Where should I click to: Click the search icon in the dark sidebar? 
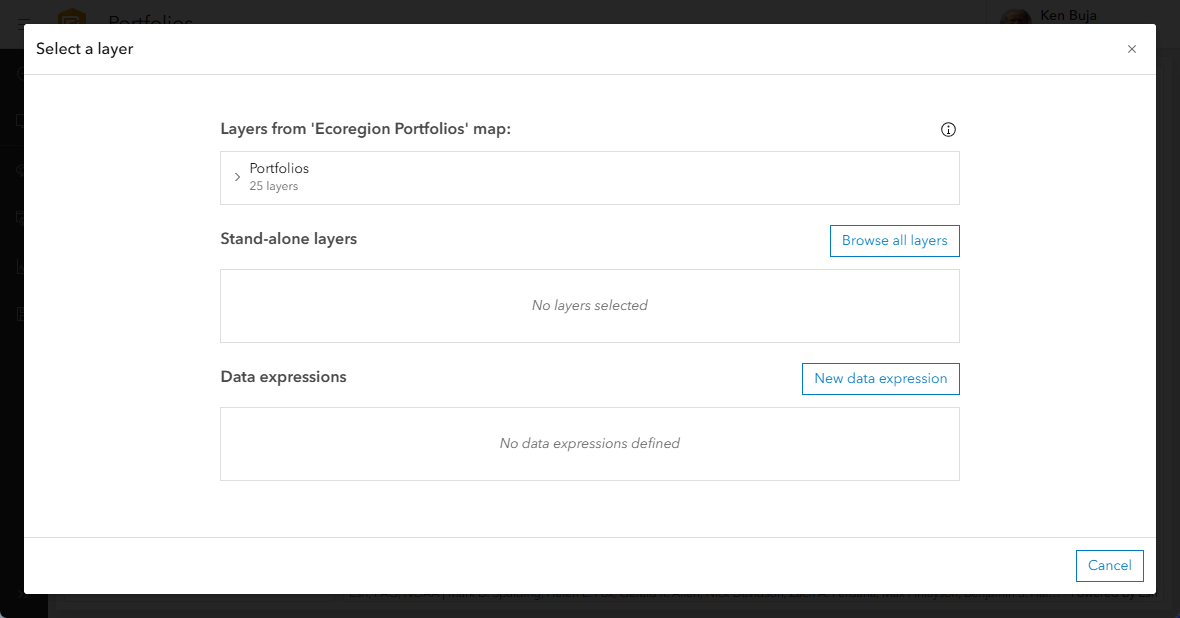tap(20, 170)
